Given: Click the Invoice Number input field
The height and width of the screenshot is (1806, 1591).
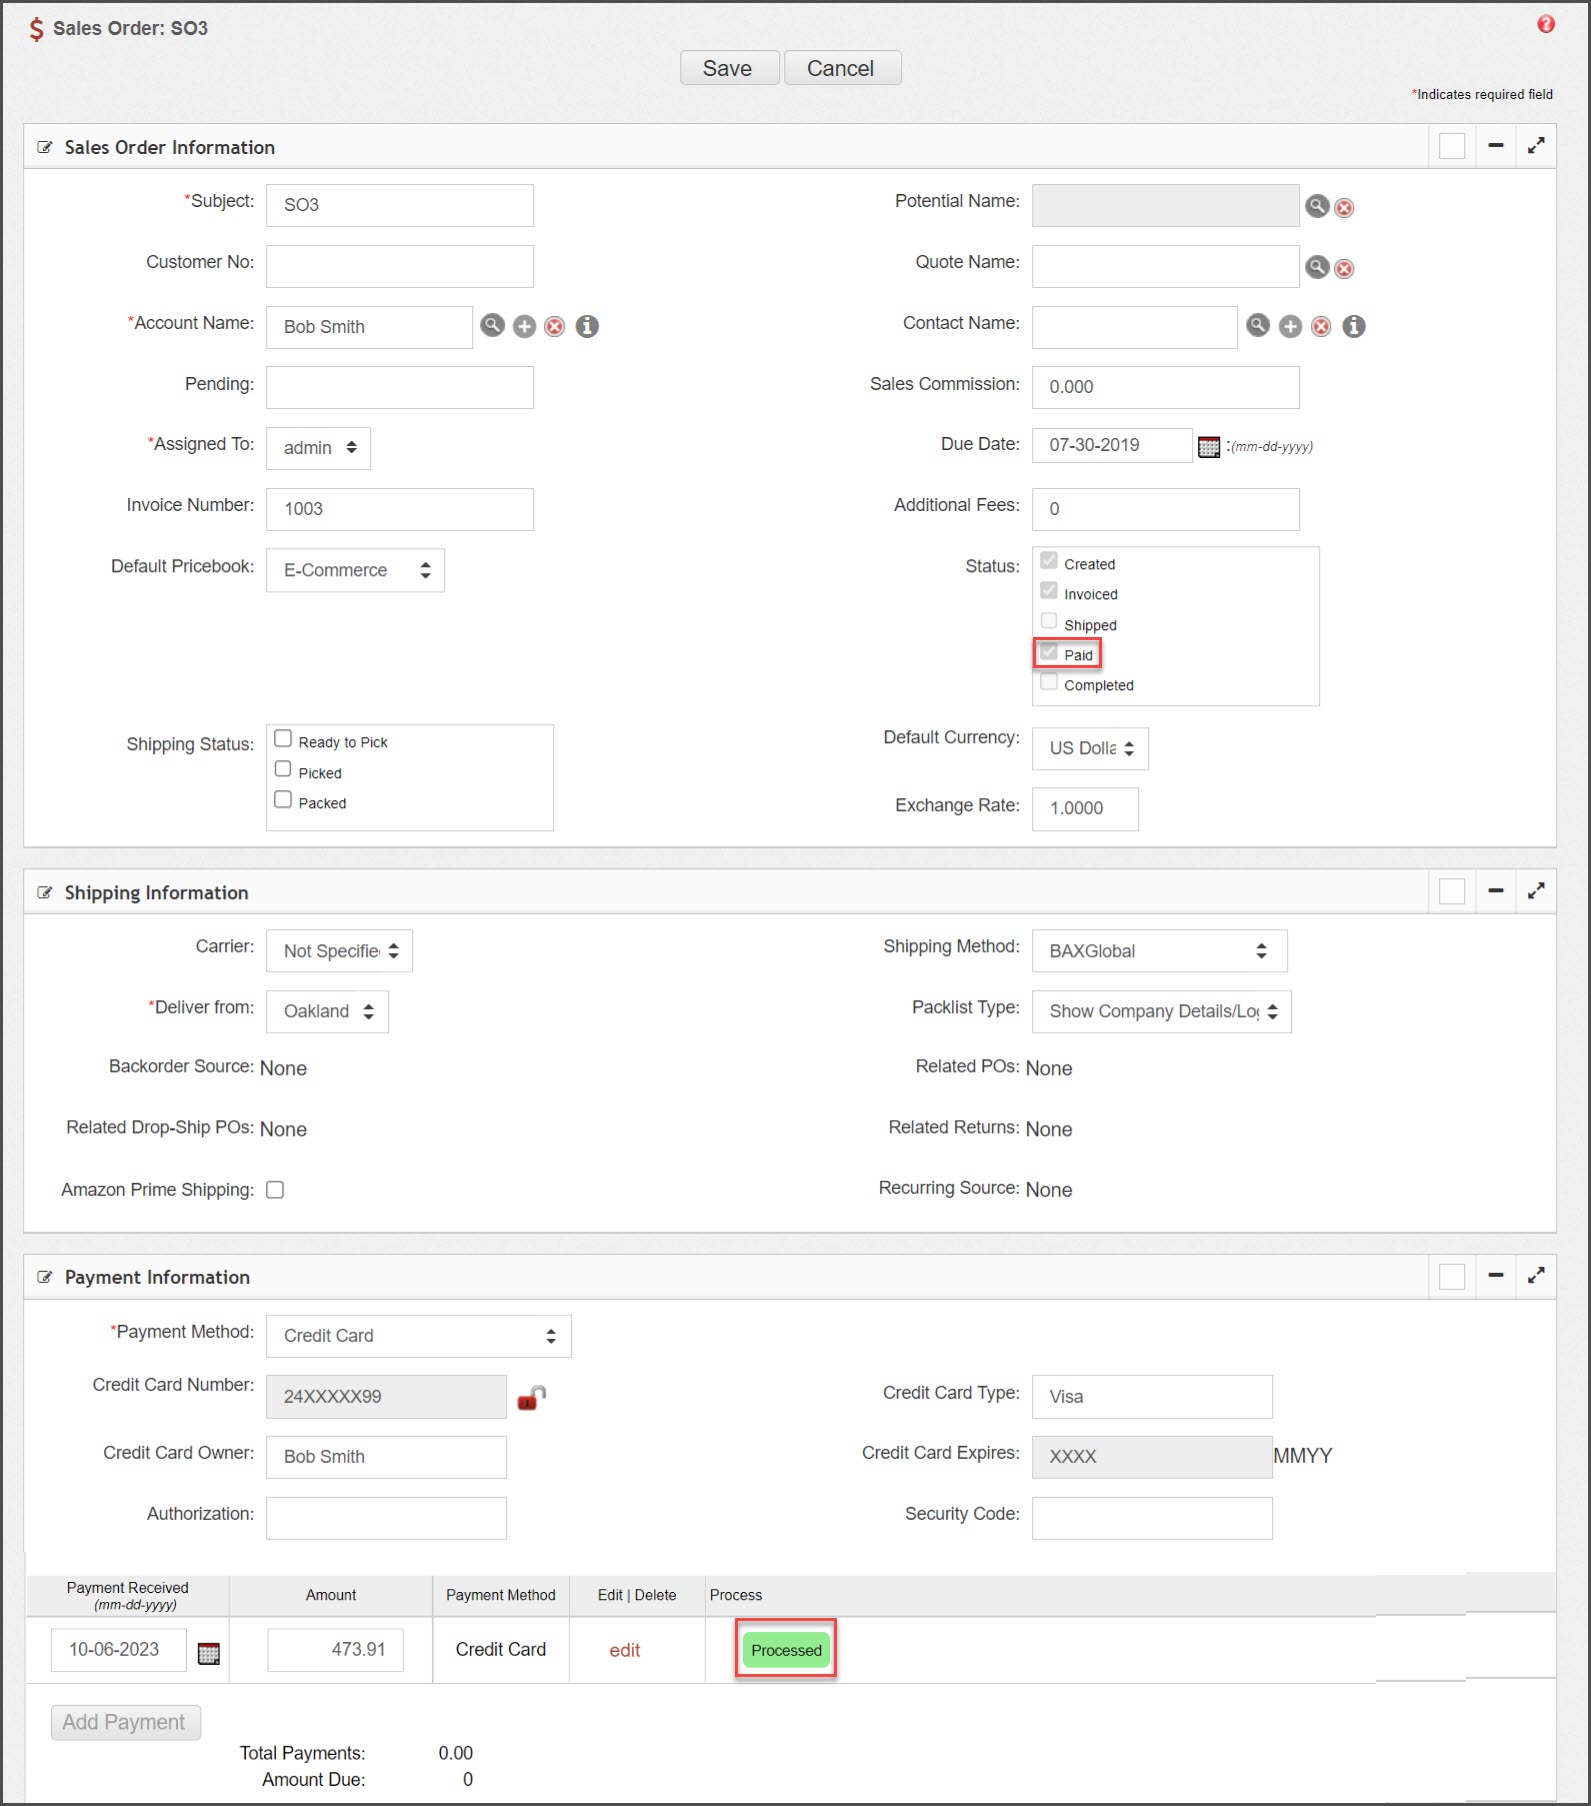Looking at the screenshot, I should tap(399, 509).
